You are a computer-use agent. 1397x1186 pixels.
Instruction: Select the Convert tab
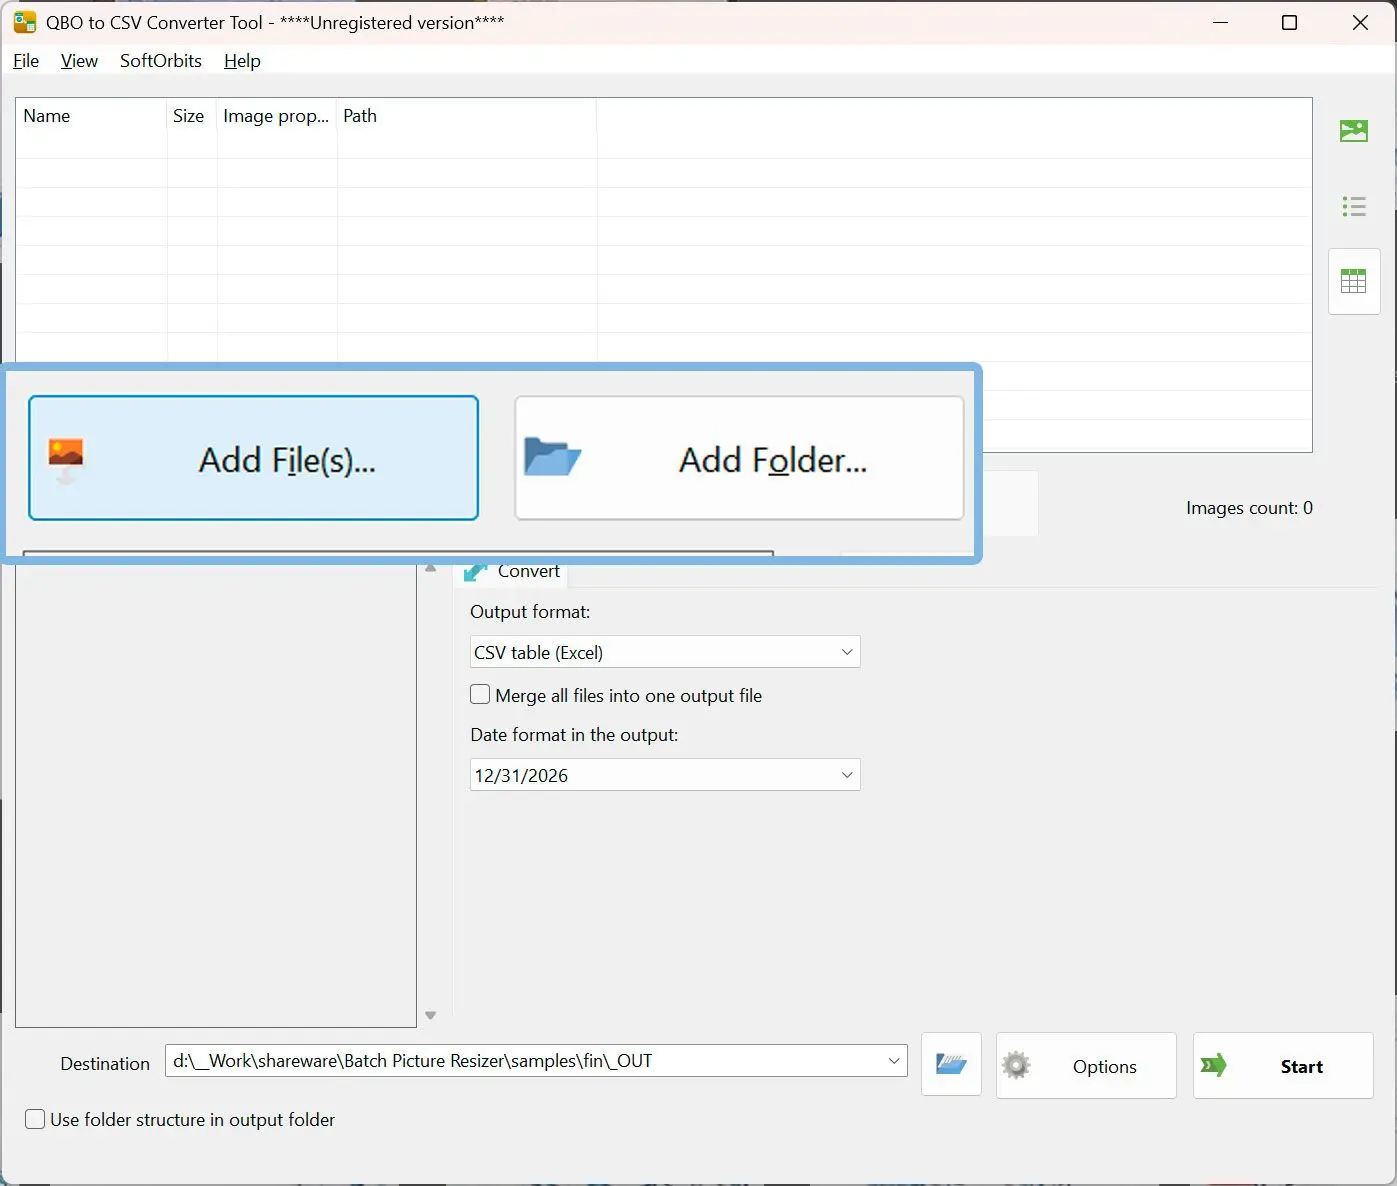point(511,572)
